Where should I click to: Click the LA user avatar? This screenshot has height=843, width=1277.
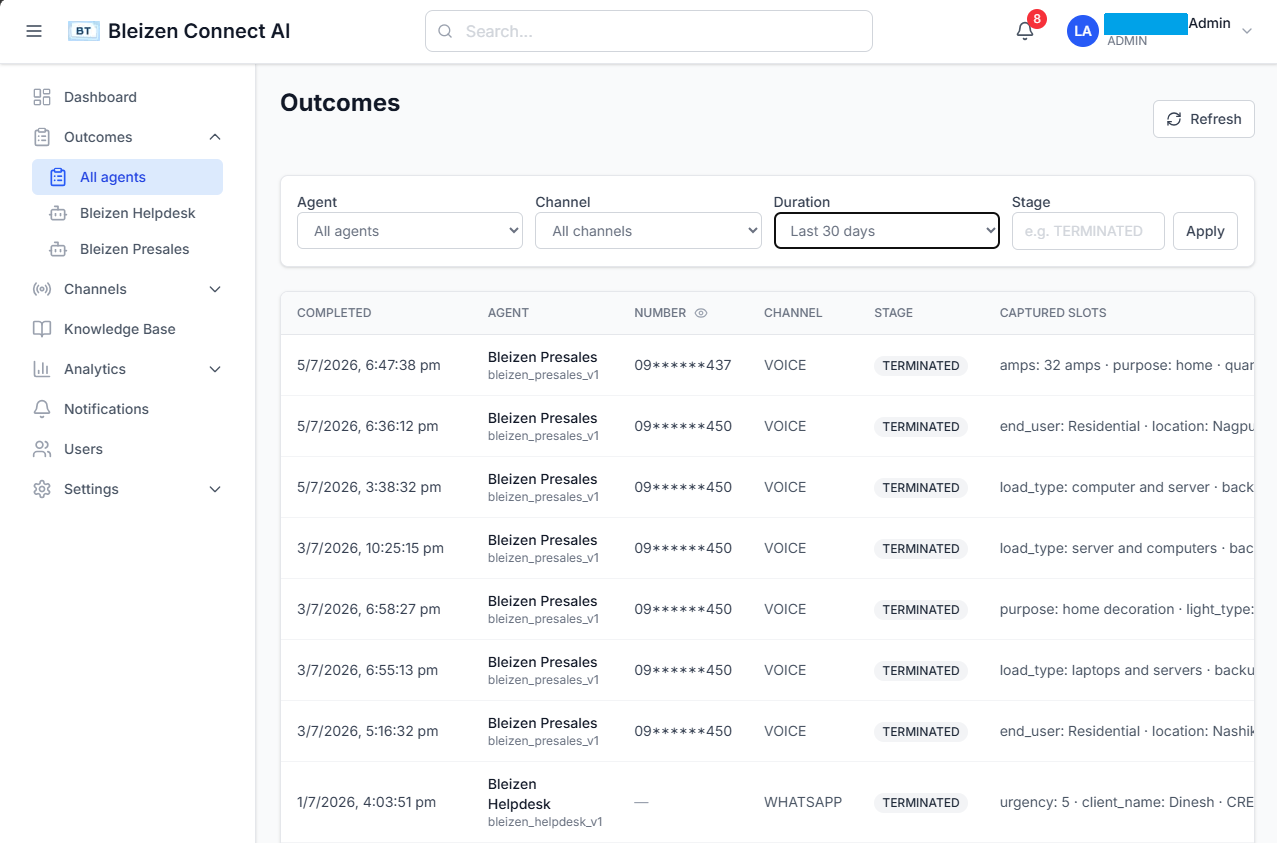click(x=1083, y=31)
